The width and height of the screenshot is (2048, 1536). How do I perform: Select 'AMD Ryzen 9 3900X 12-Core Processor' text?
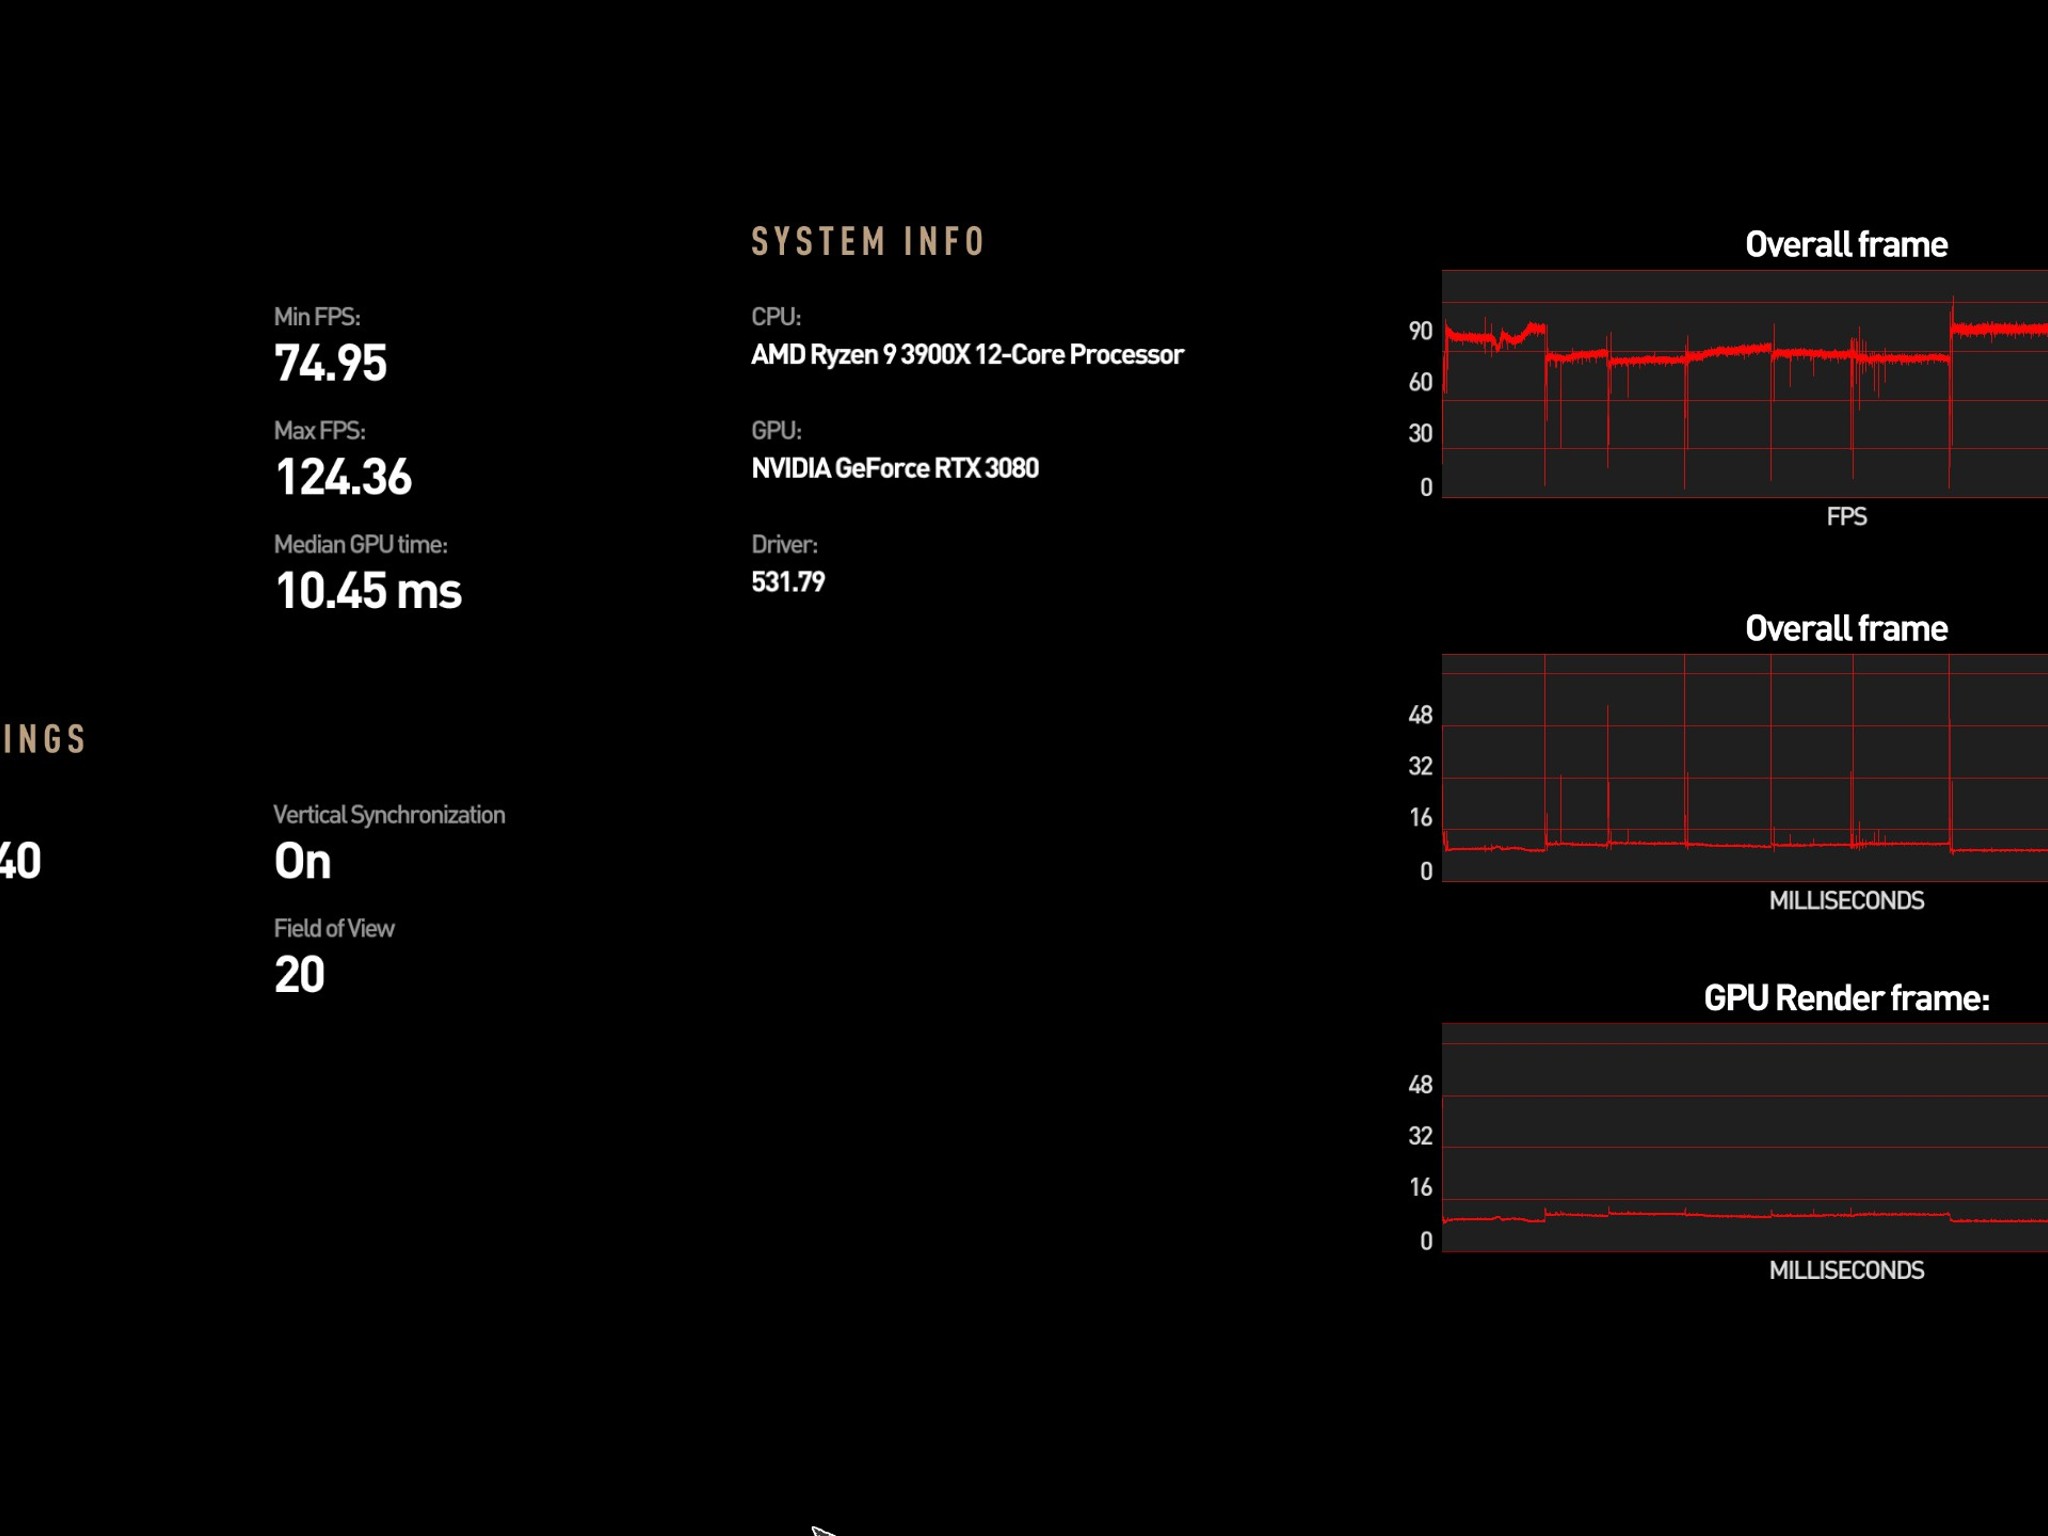tap(967, 355)
